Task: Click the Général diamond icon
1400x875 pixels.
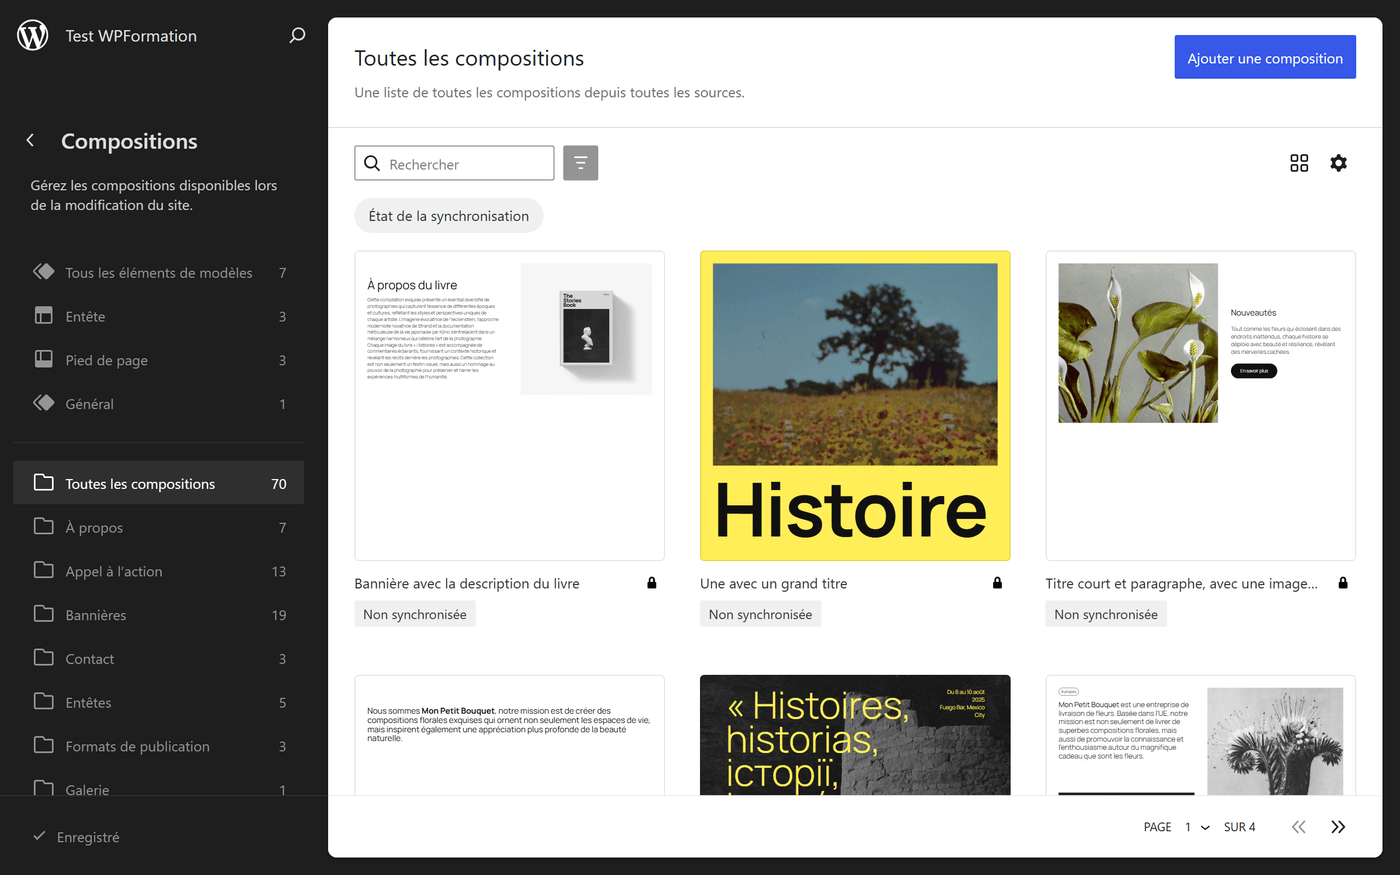Action: [x=44, y=403]
